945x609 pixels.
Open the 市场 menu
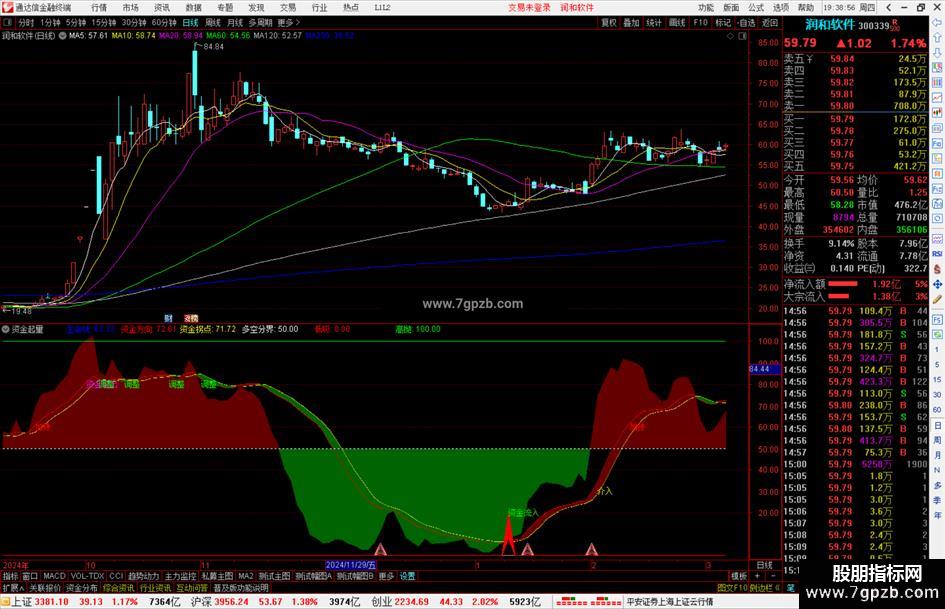coord(130,8)
